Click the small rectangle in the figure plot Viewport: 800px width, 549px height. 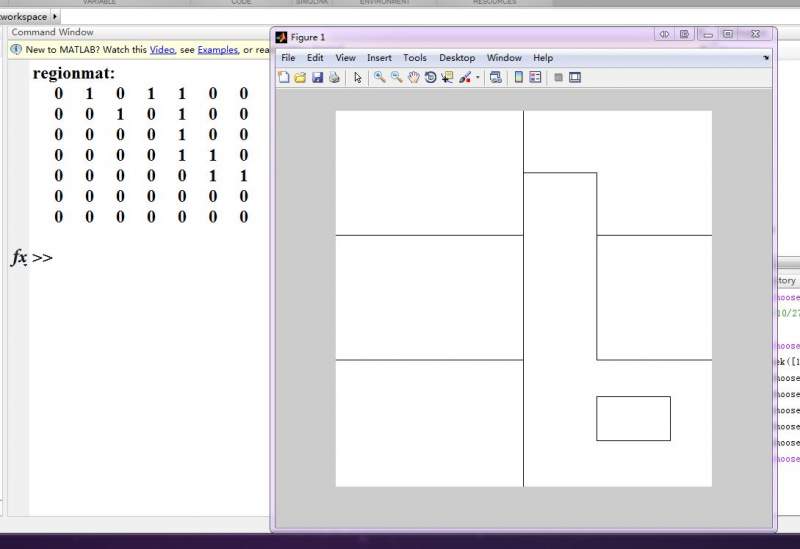(x=633, y=418)
